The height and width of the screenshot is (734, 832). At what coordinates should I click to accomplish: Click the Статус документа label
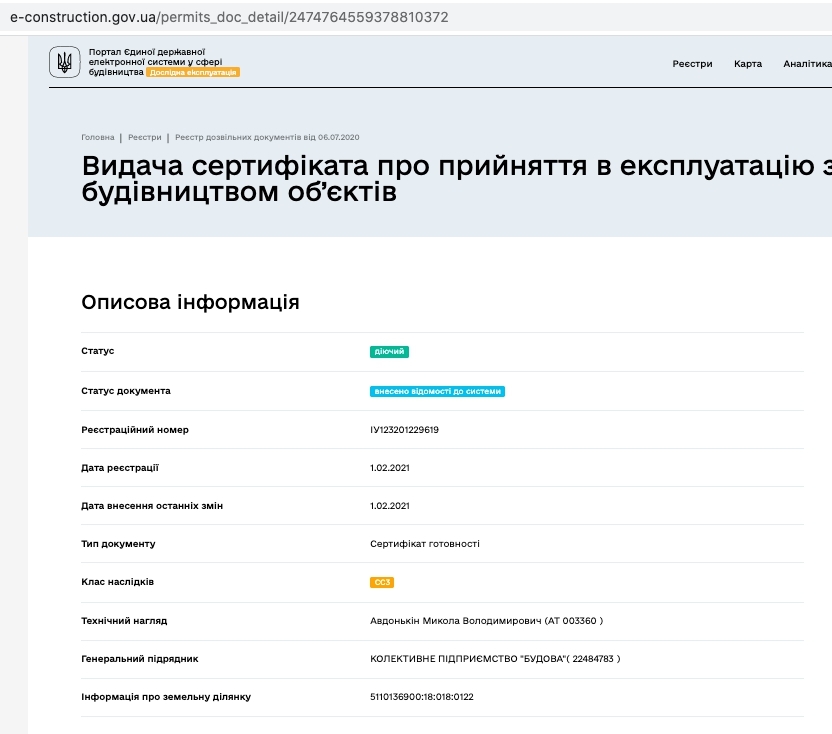pos(126,391)
